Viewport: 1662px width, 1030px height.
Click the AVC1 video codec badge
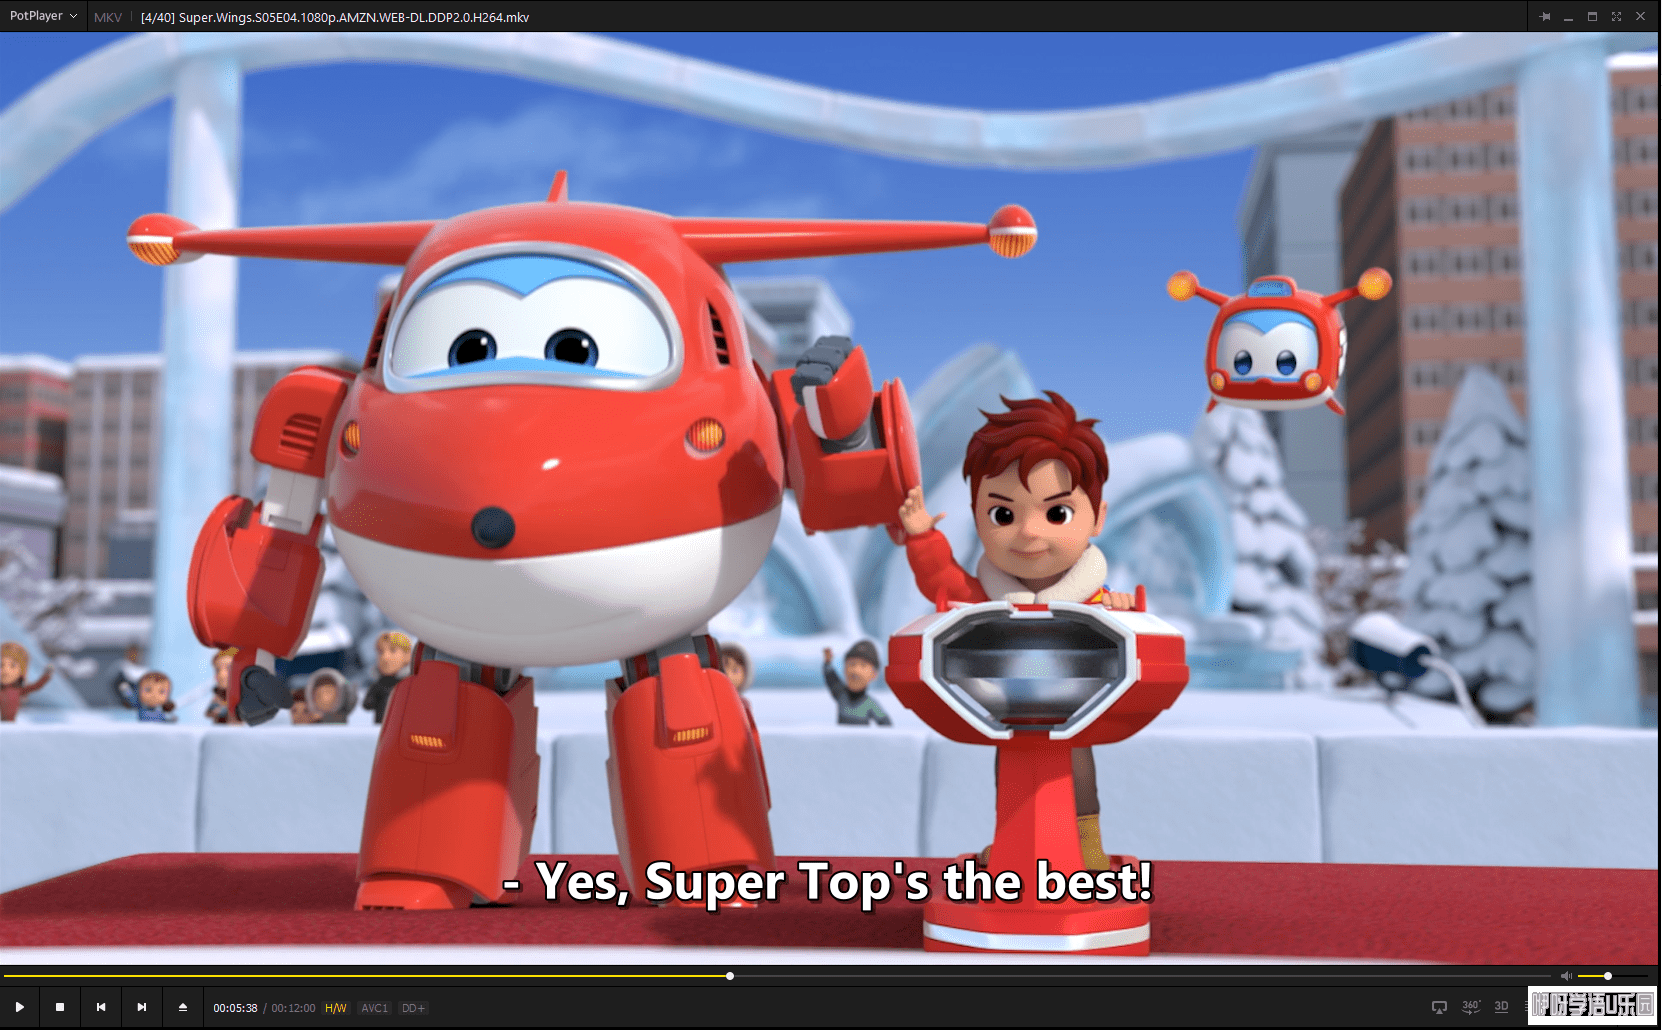[374, 1008]
